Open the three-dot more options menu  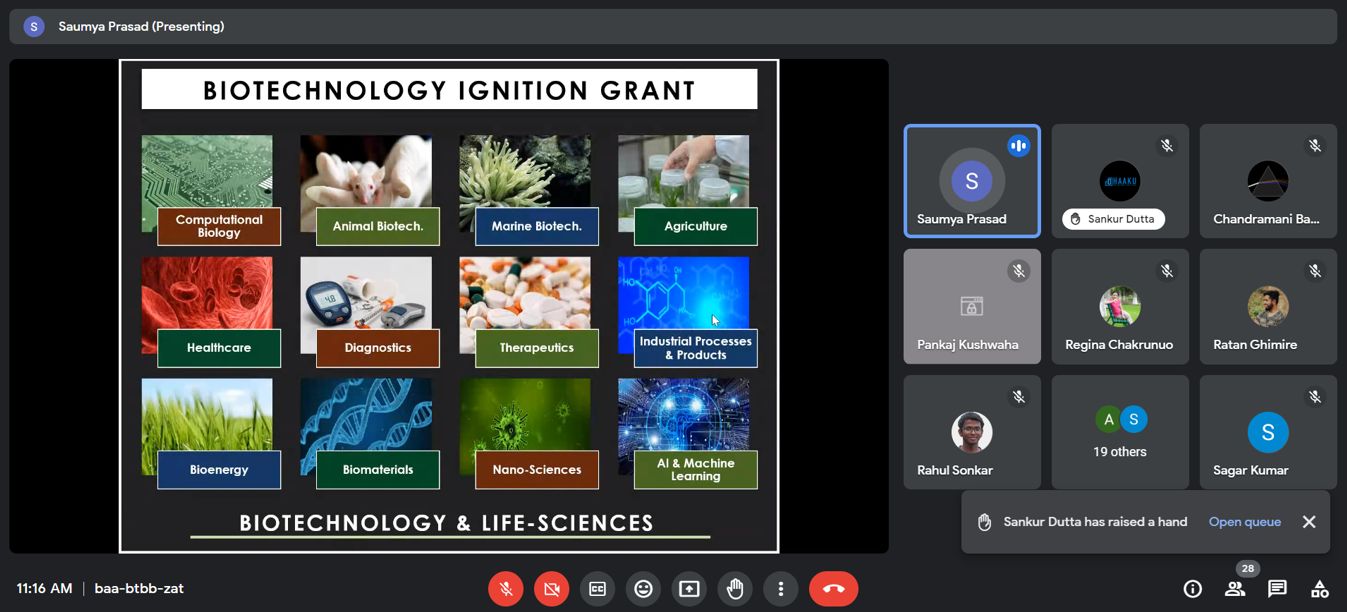[x=781, y=589]
